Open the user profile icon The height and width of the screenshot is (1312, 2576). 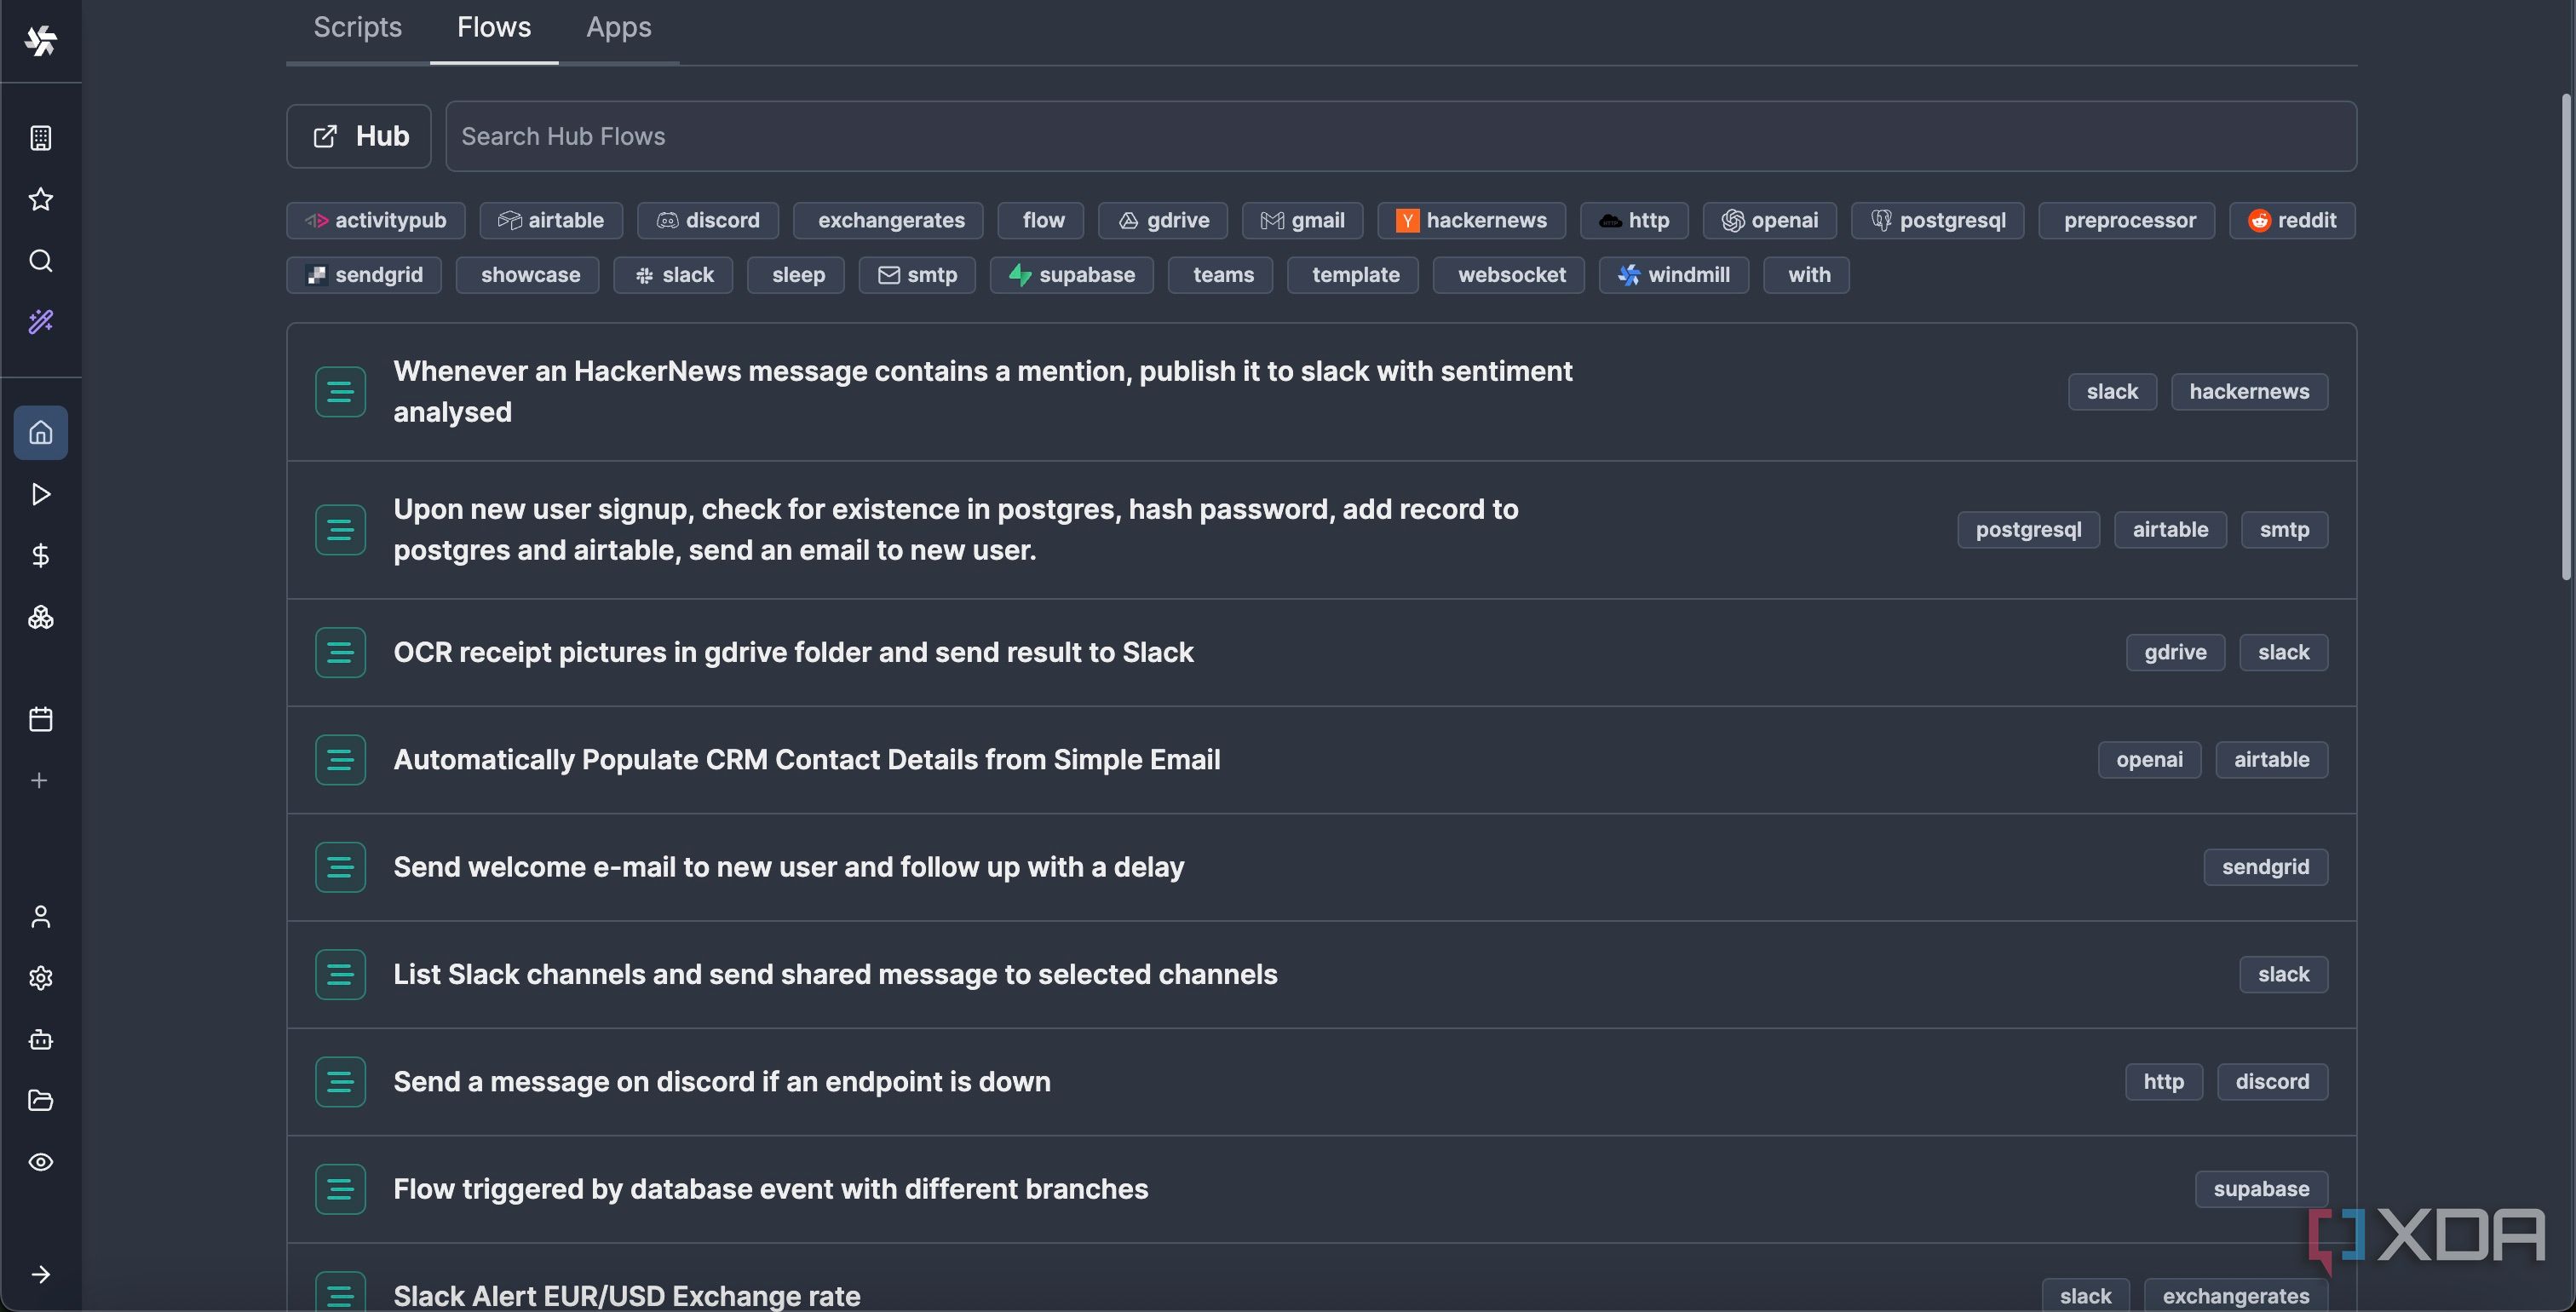41,917
